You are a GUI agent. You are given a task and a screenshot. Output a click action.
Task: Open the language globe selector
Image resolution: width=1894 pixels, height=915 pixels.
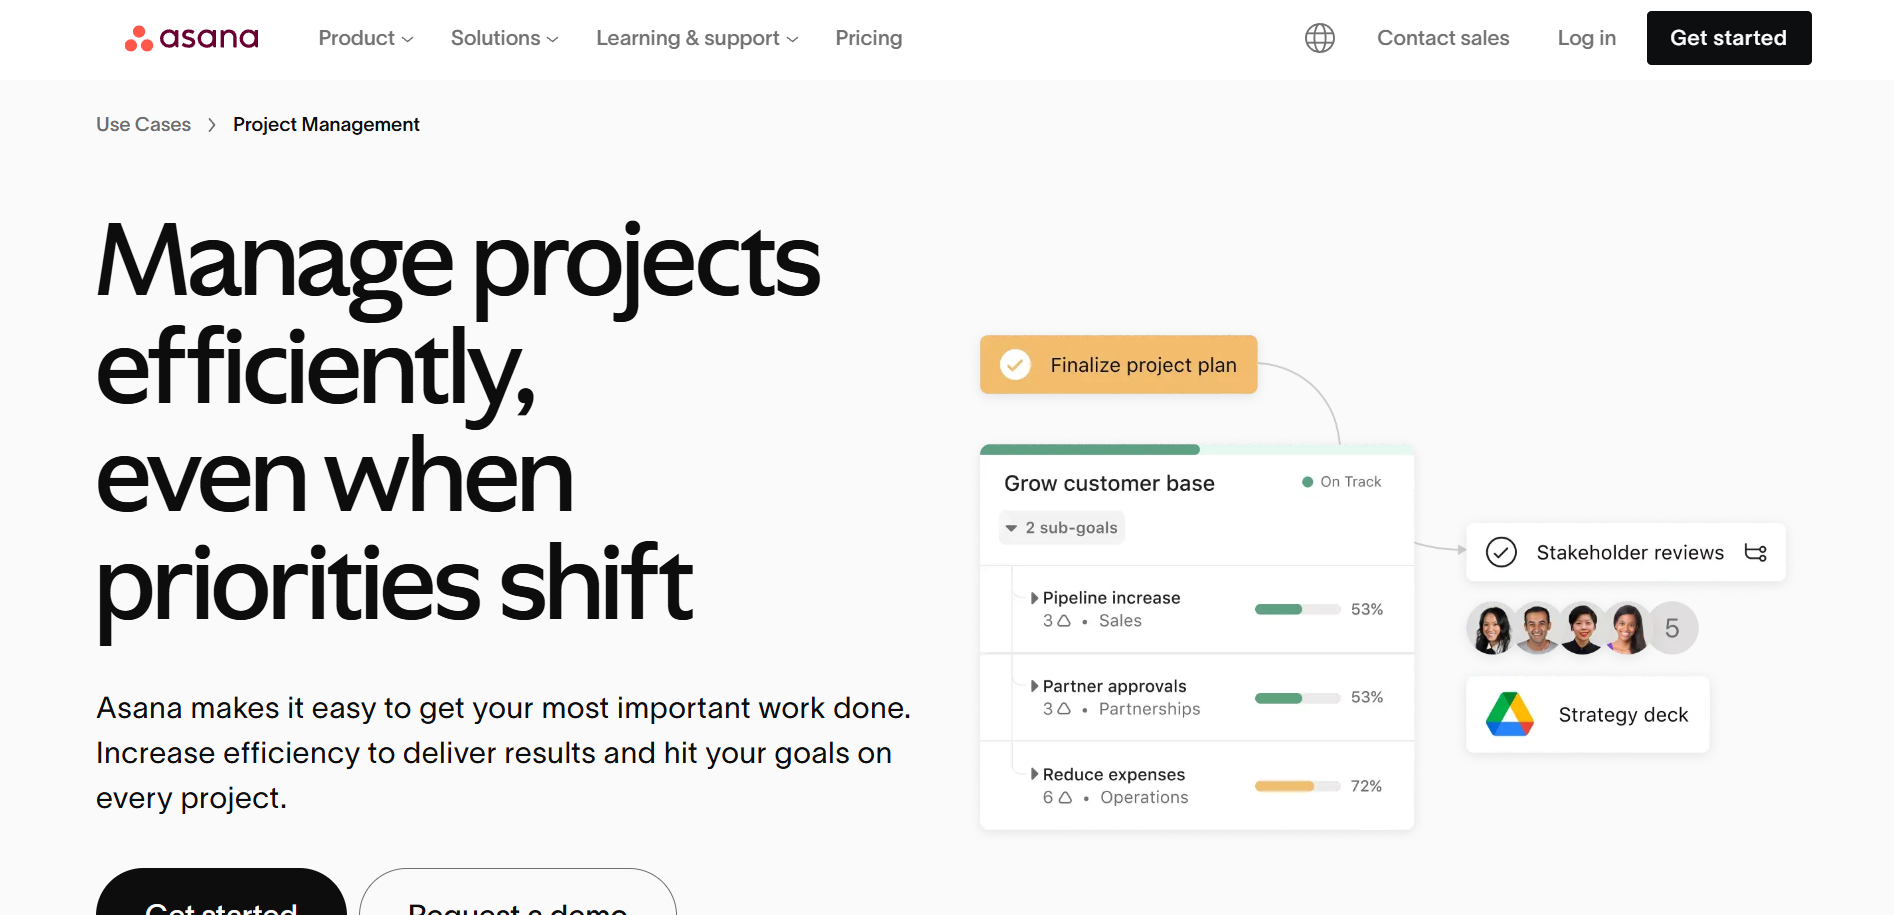pos(1319,38)
